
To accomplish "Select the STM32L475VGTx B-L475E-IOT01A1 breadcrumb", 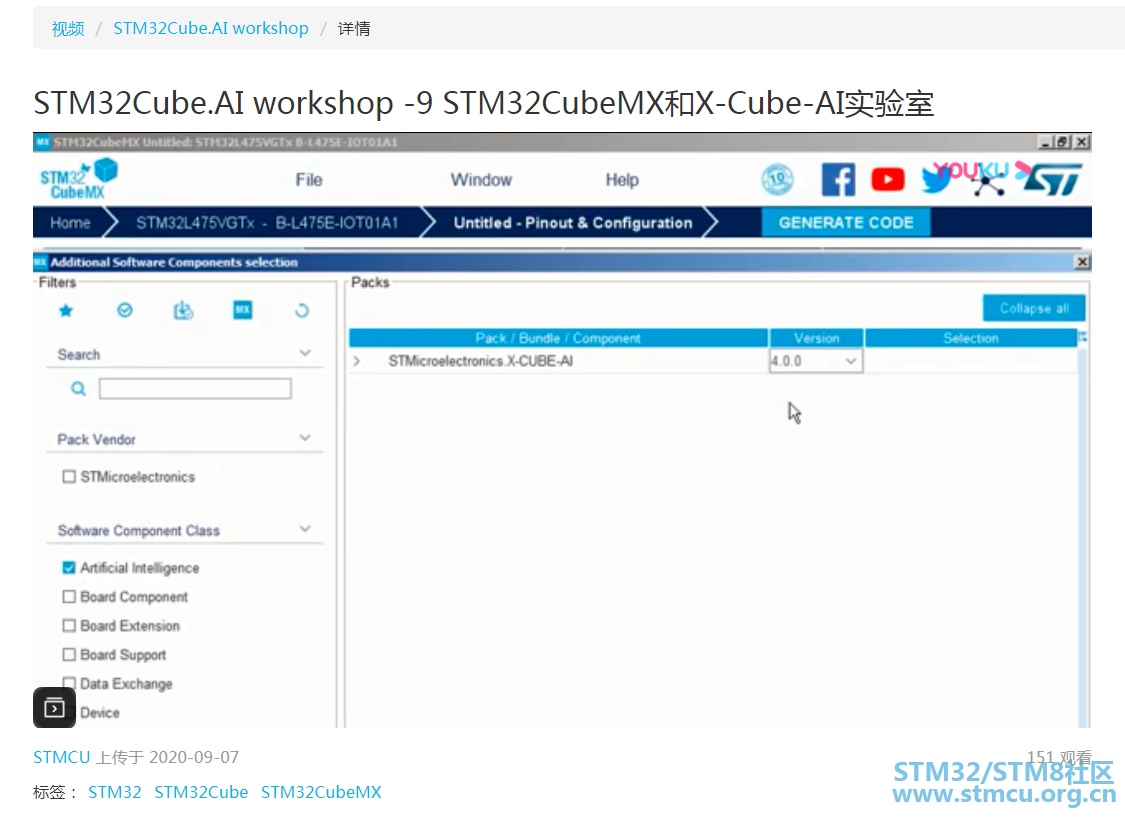I will pyautogui.click(x=267, y=223).
